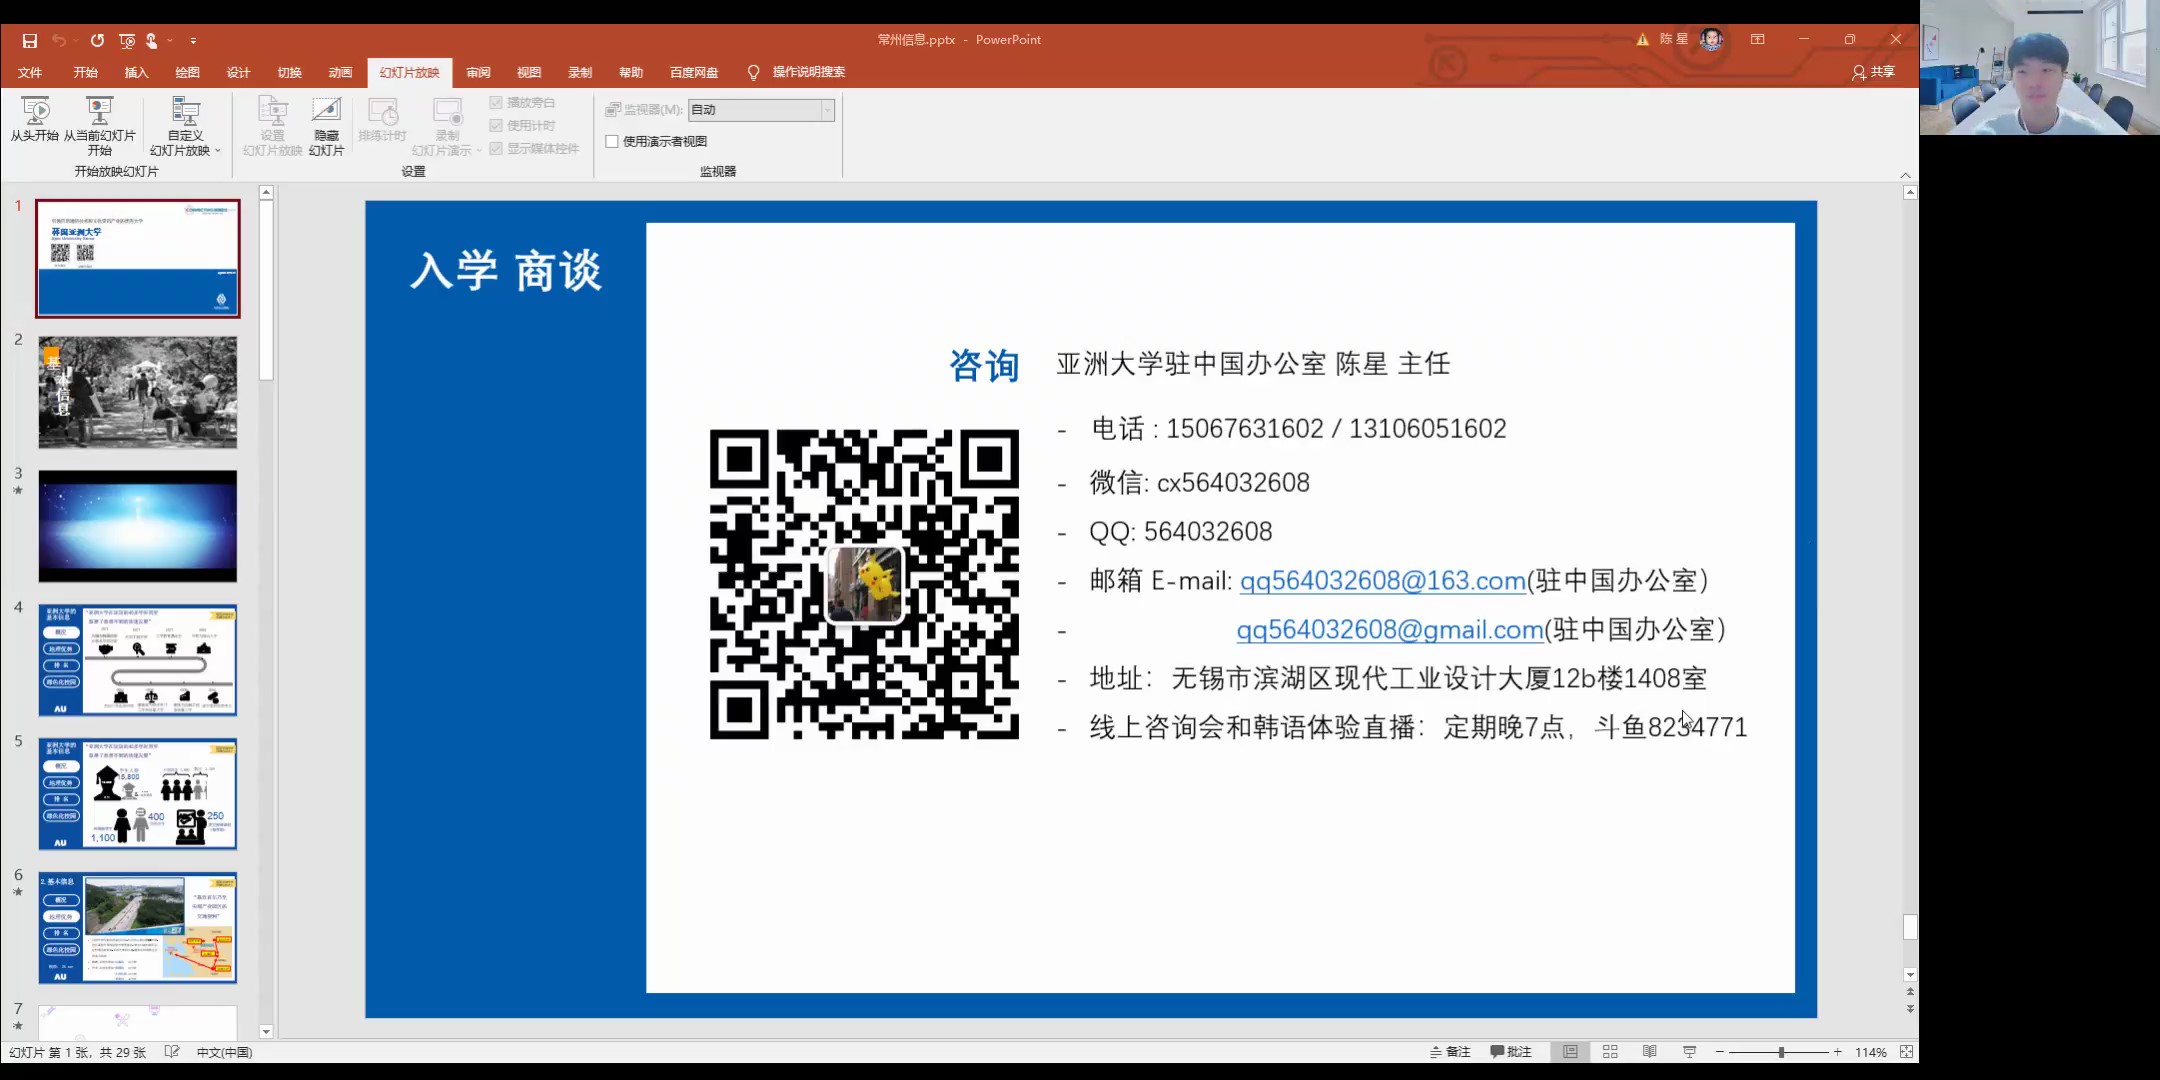Switch to the Animations tab (动画)
The width and height of the screenshot is (2160, 1080).
340,72
